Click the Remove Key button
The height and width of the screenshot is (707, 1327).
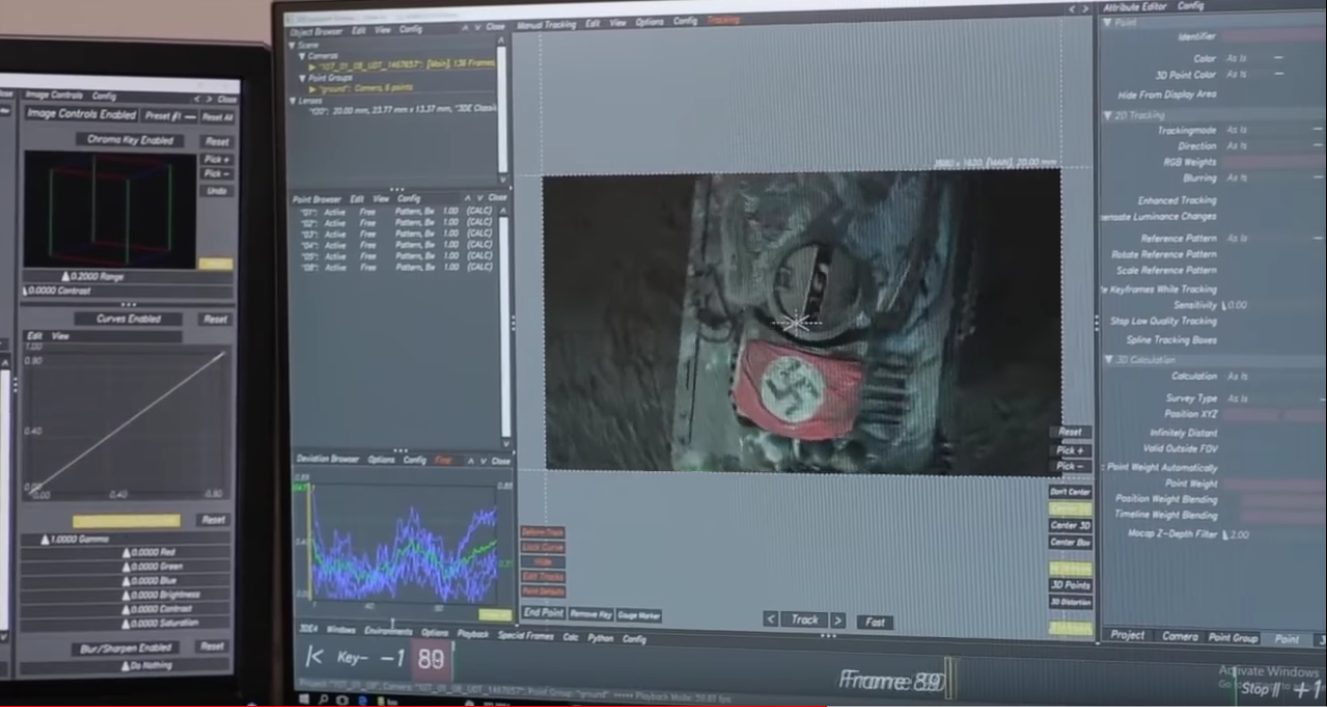590,614
